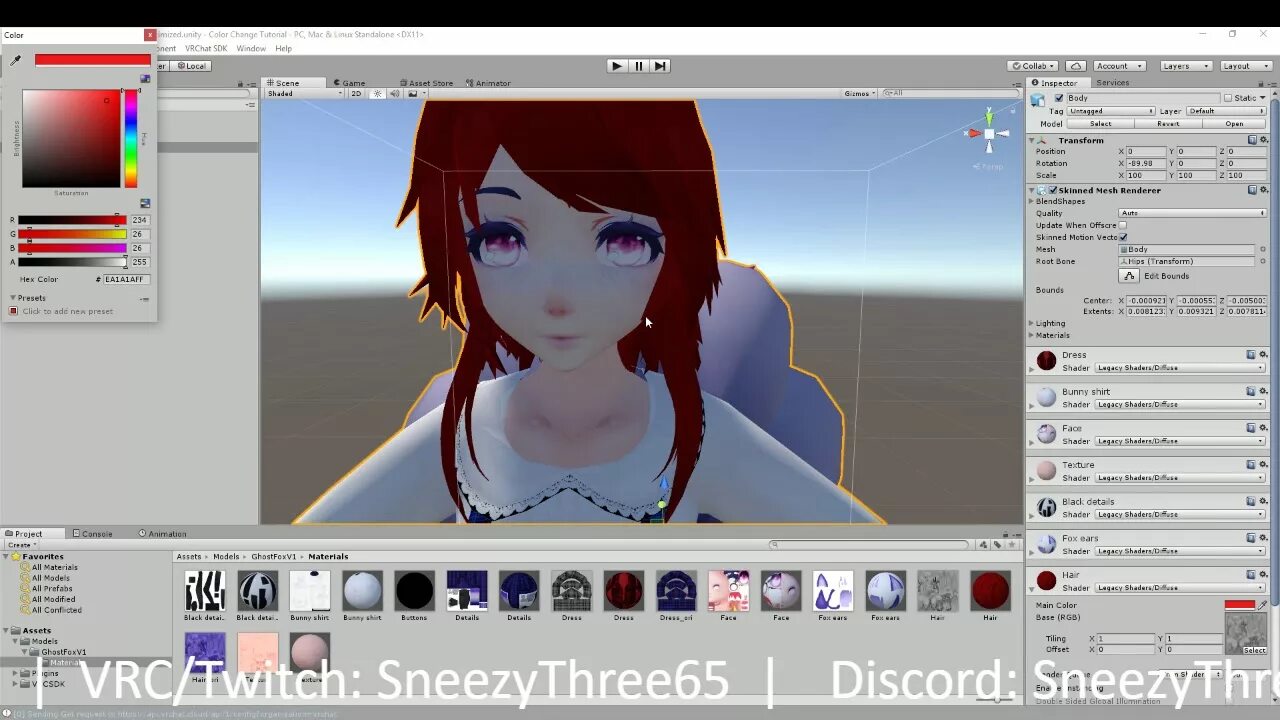Open Hair material gear menu
This screenshot has height=720, width=1280.
click(1263, 575)
